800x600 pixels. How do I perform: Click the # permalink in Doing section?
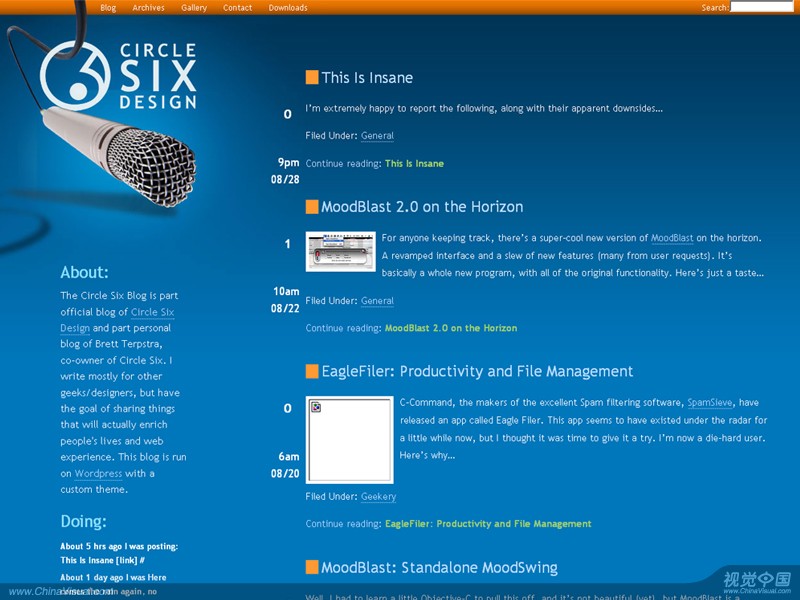tap(142, 560)
